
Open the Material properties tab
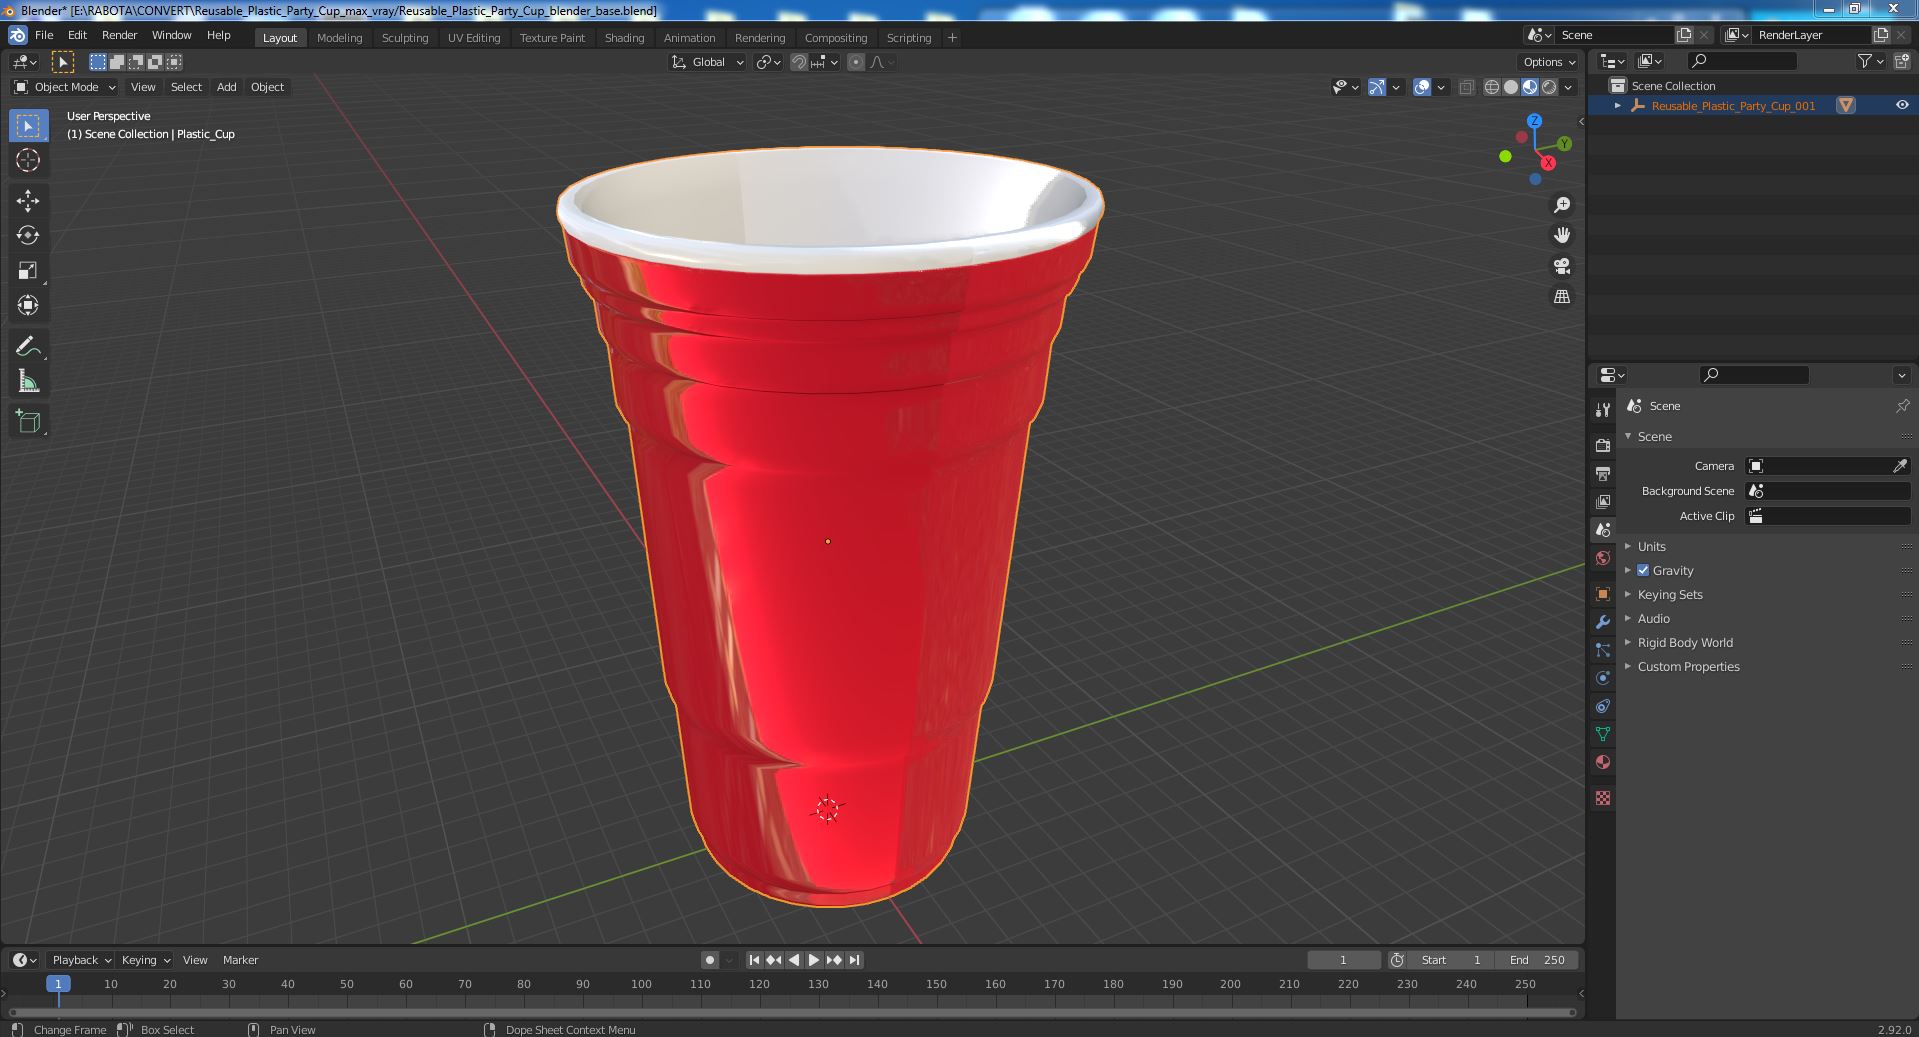tap(1603, 762)
